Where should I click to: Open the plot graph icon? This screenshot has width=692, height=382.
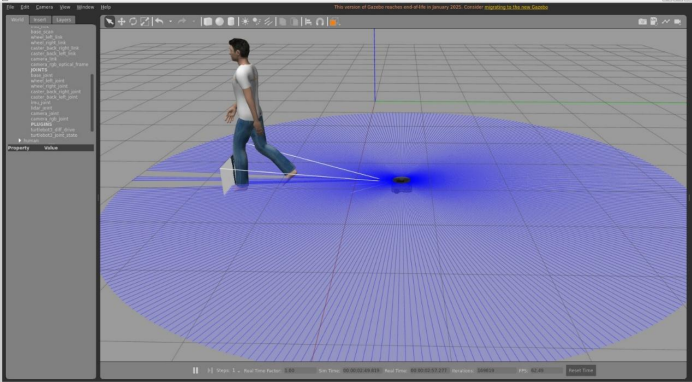666,22
